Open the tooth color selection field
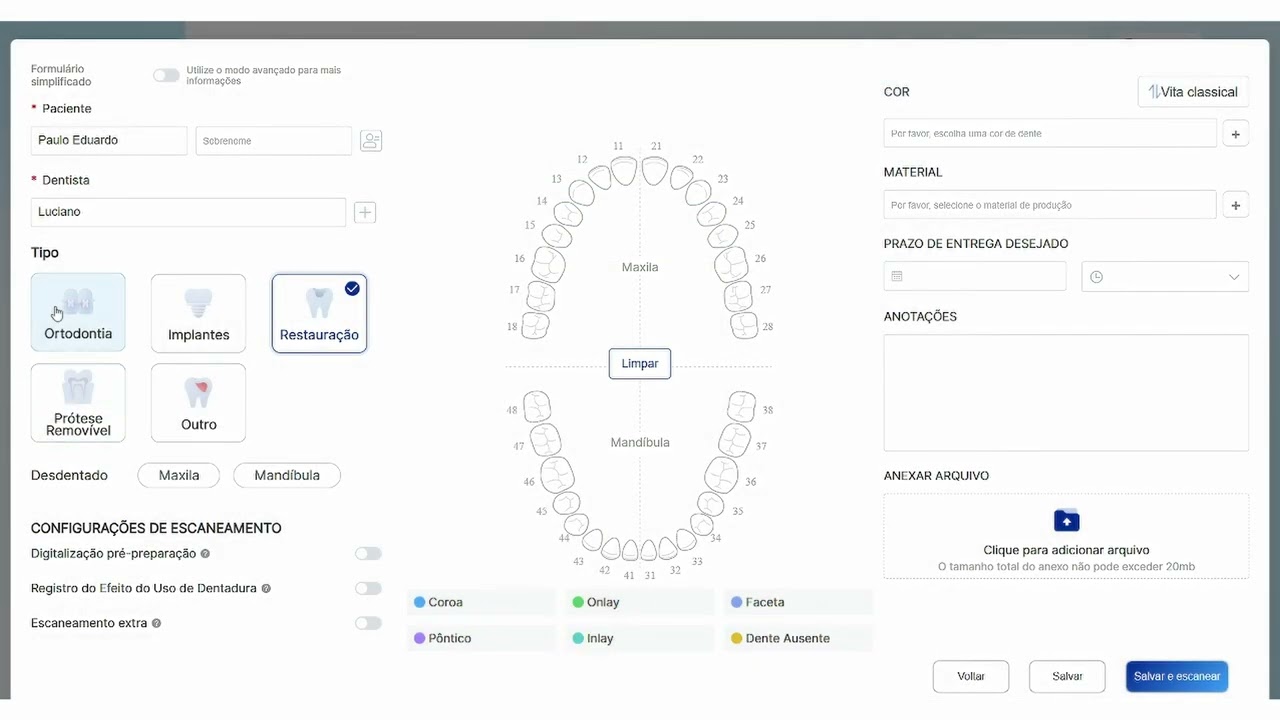This screenshot has height=720, width=1280. [x=1050, y=133]
